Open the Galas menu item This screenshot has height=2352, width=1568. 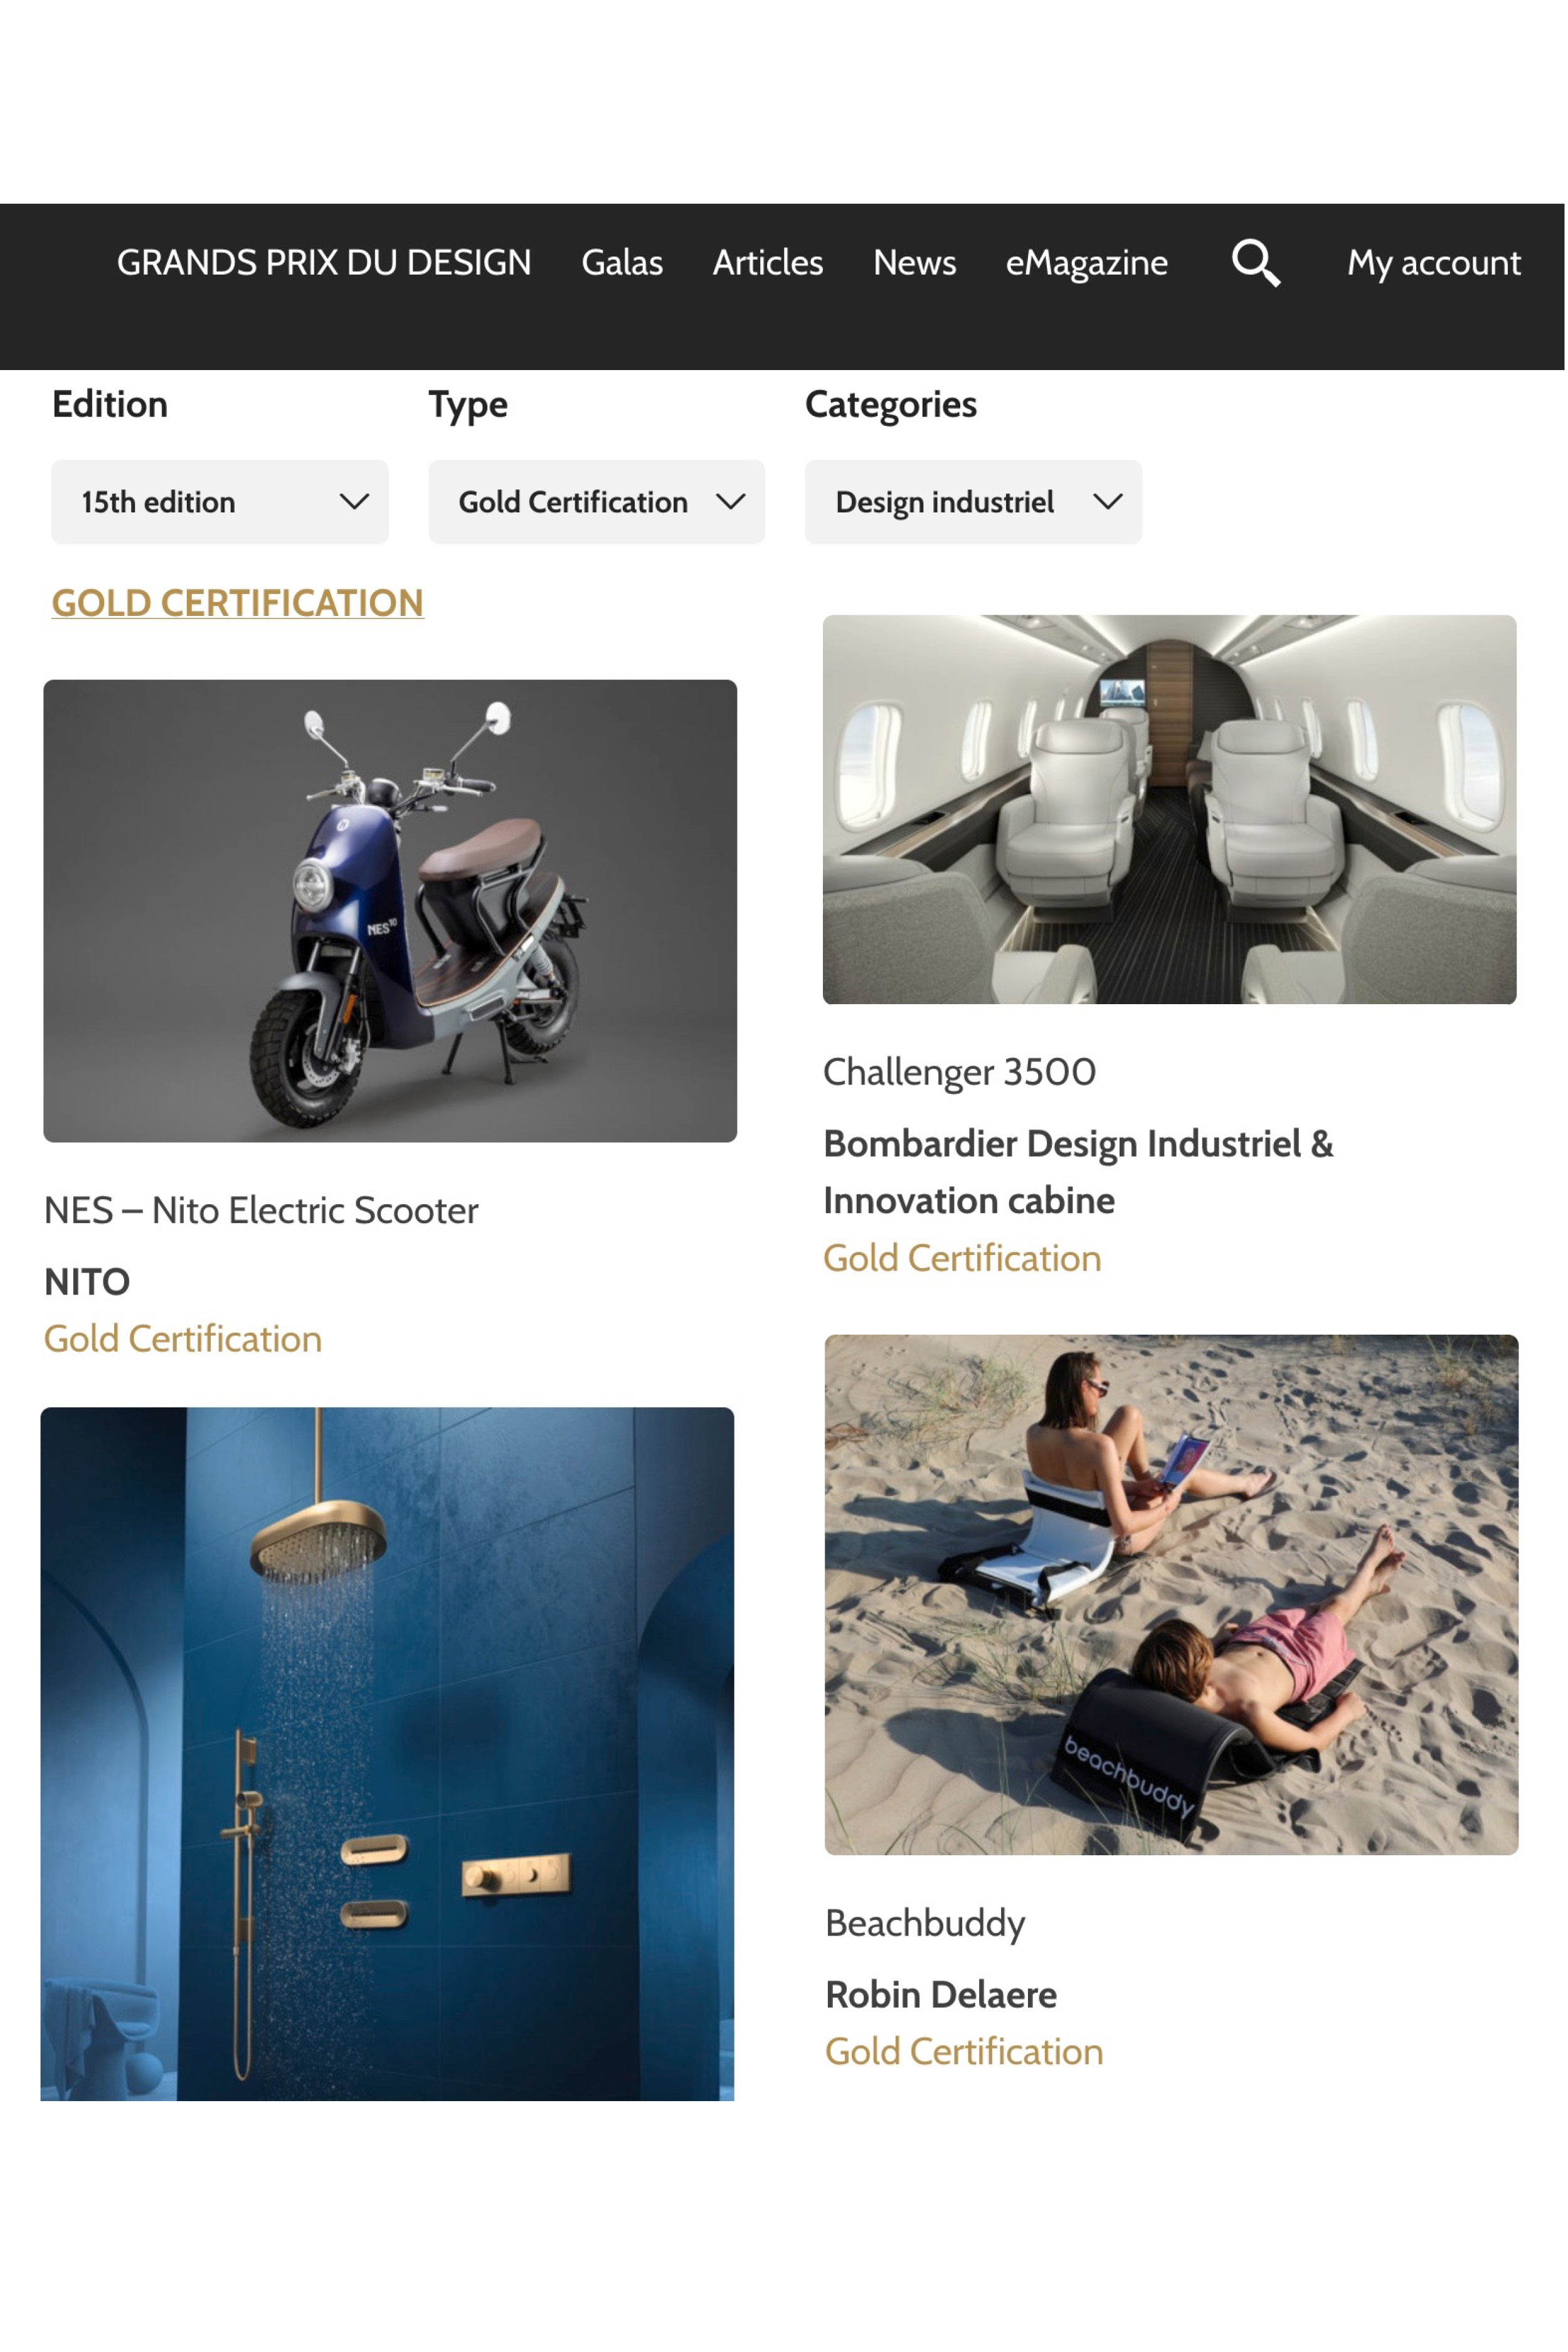point(622,262)
